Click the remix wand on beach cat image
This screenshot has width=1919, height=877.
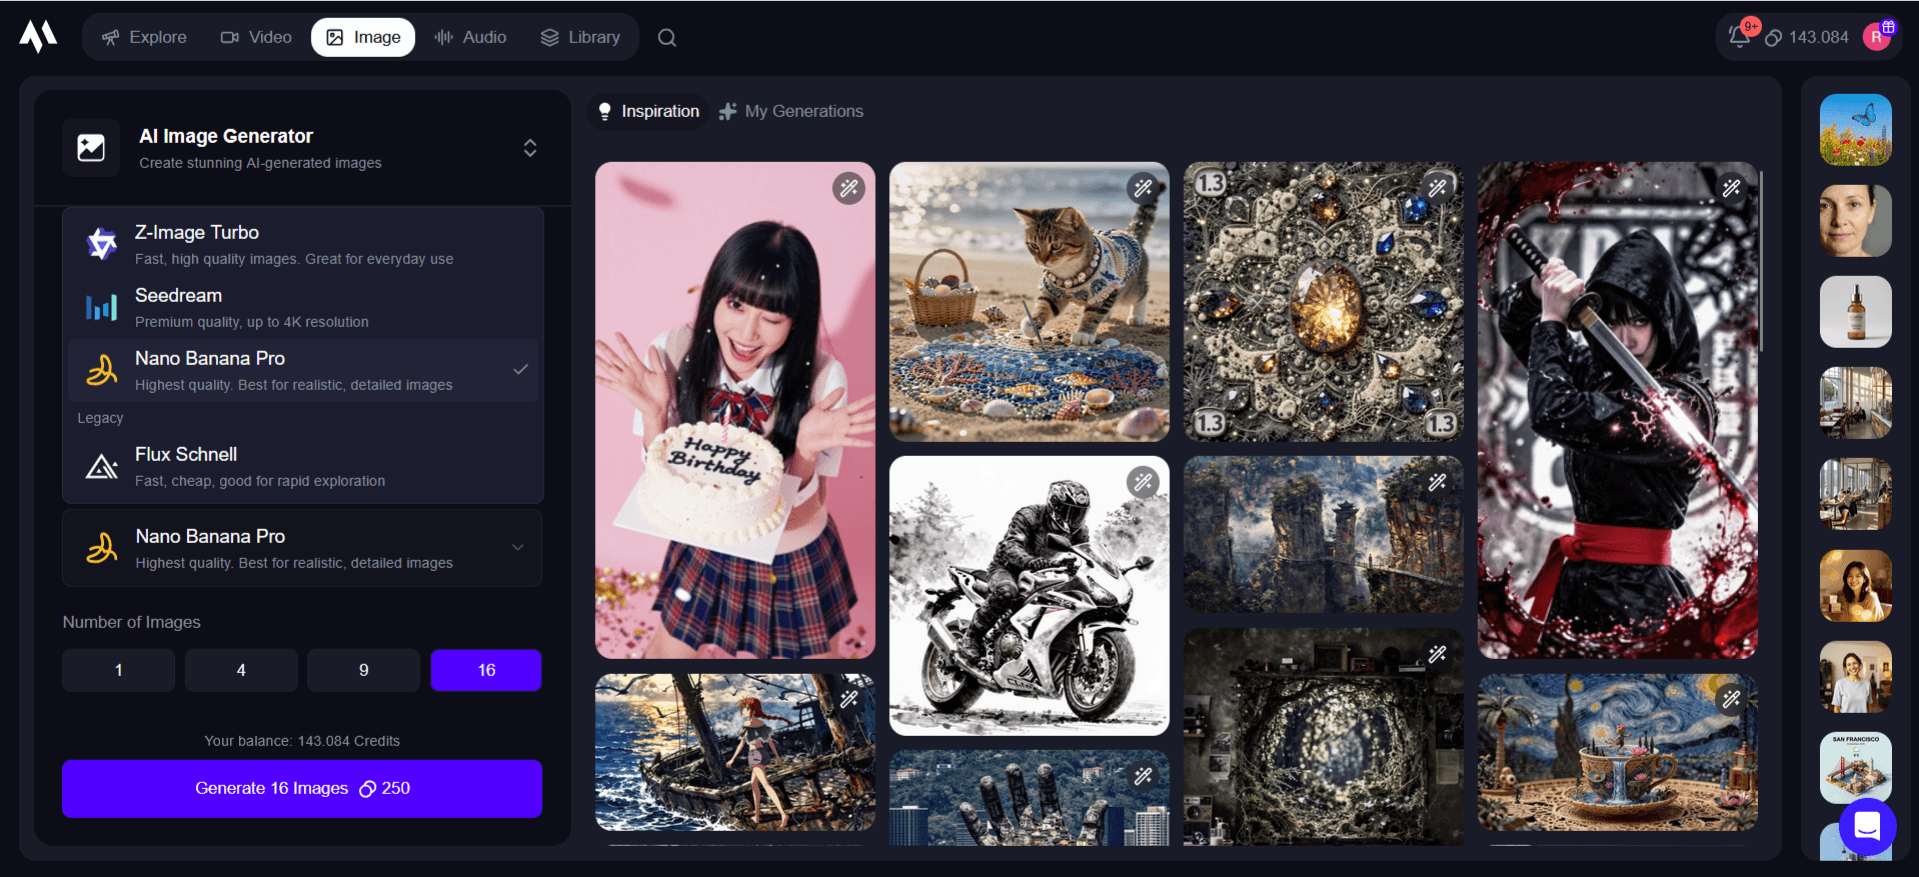point(1143,188)
